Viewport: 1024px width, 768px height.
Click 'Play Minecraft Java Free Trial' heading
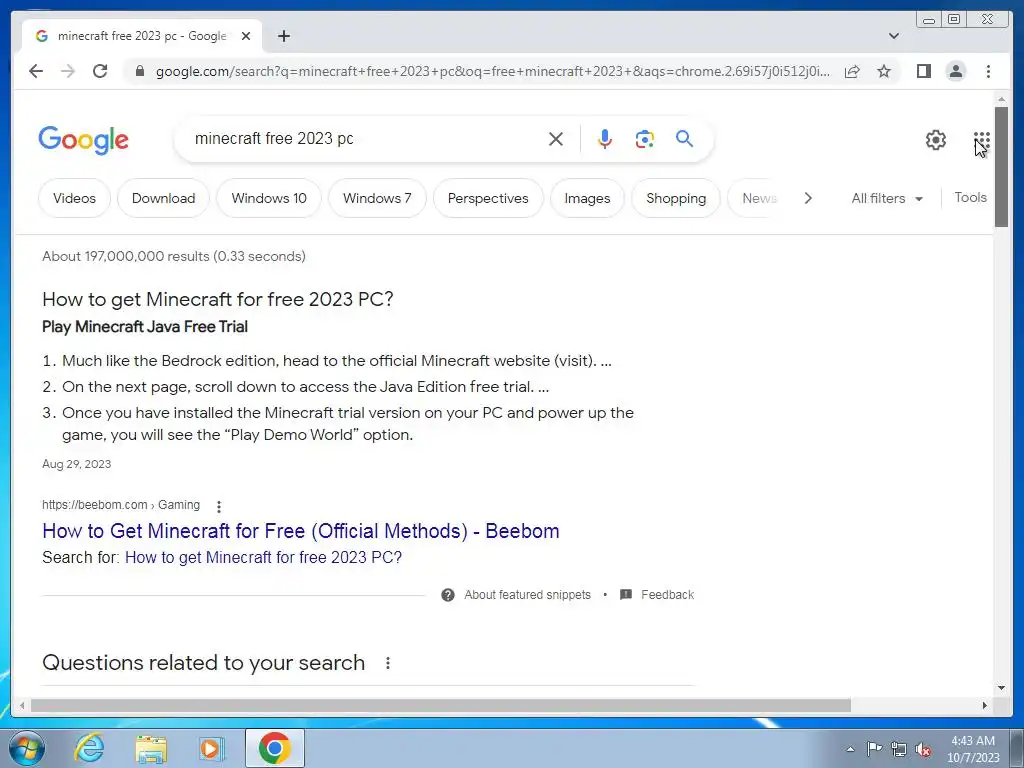[x=145, y=327]
